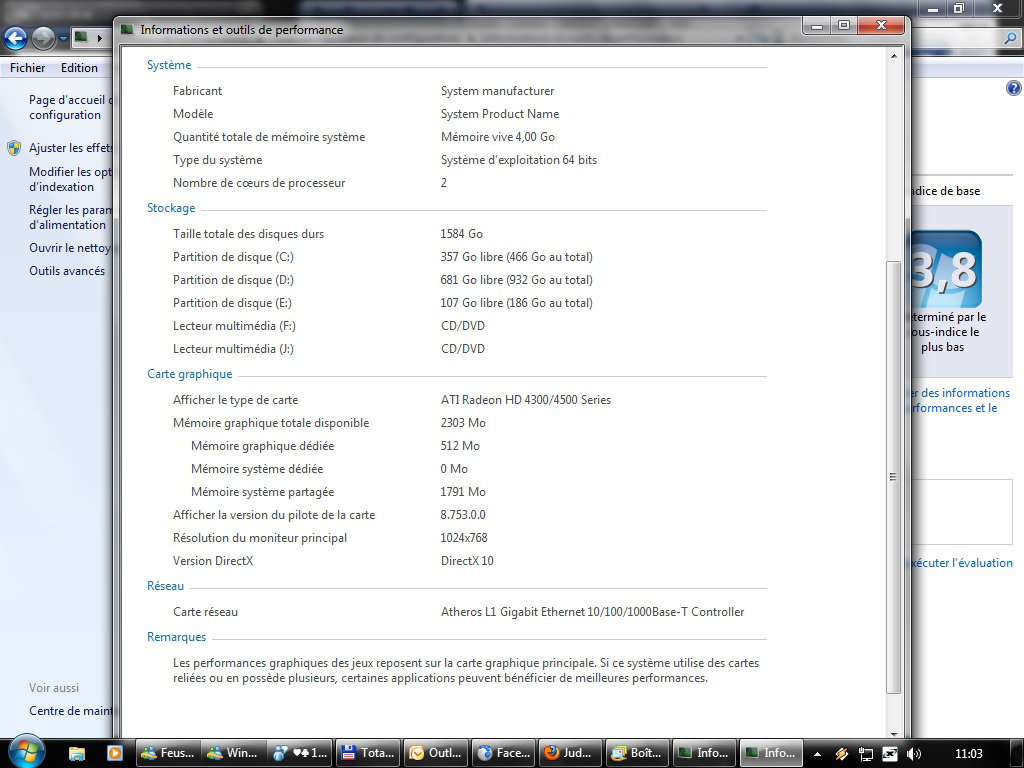Open Centre de maintenance link
Image resolution: width=1024 pixels, height=768 pixels.
click(71, 711)
